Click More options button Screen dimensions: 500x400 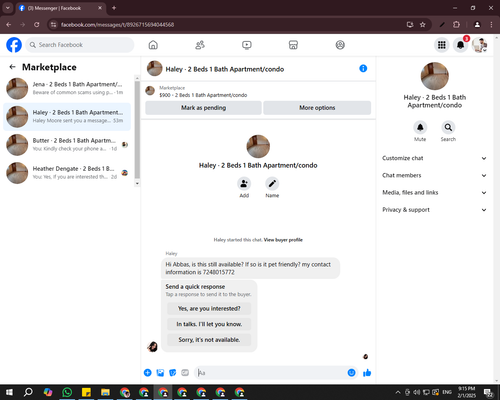click(x=317, y=108)
